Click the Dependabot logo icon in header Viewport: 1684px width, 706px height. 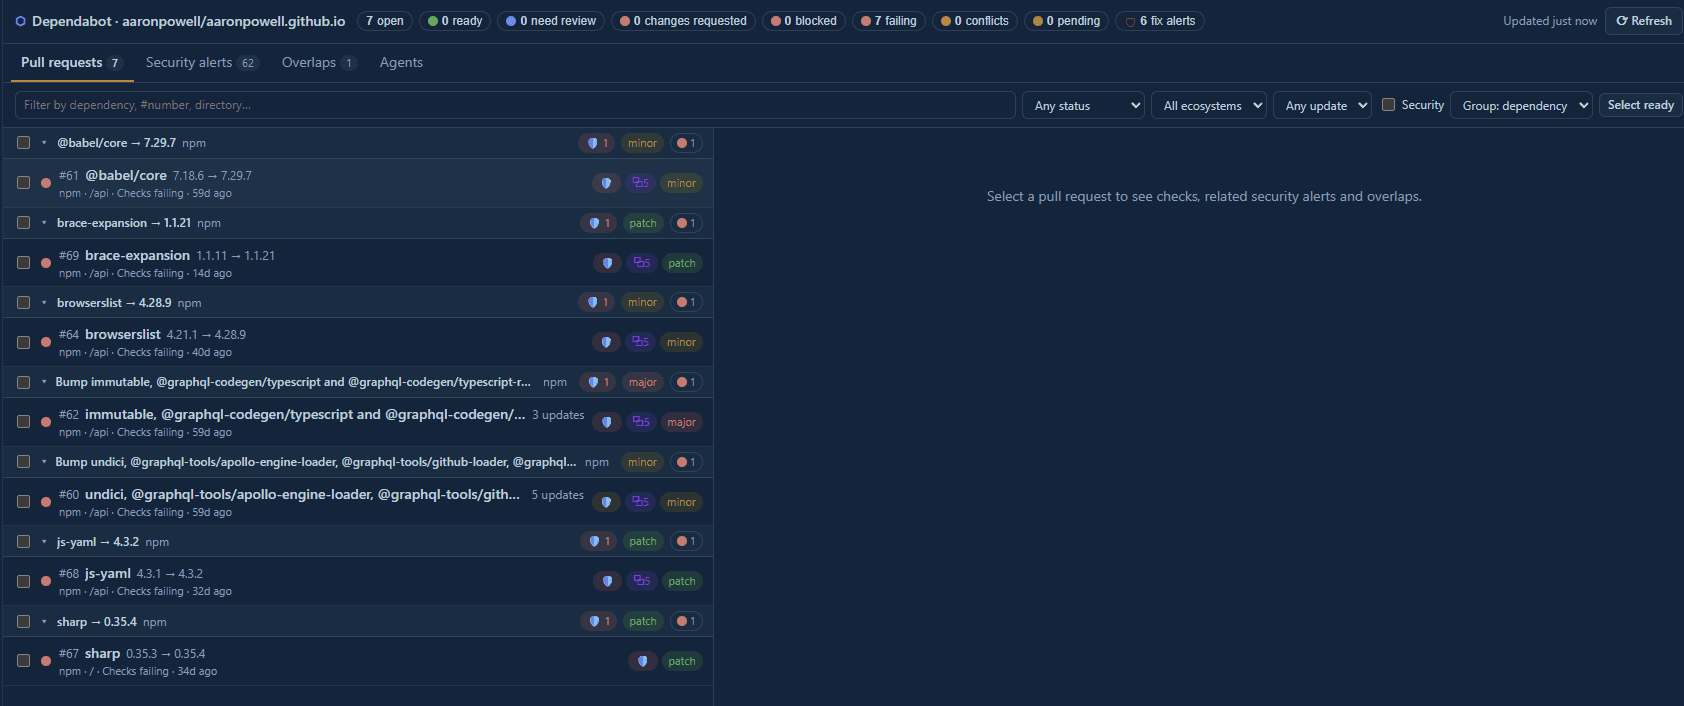pyautogui.click(x=20, y=21)
